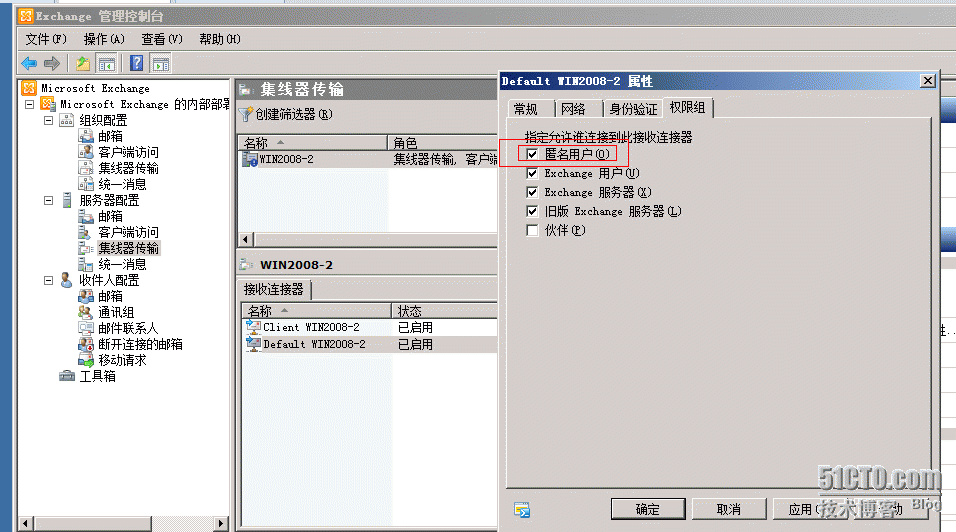Open 客户端访问 under 服务器配置
Screen dimensions: 956x532
click(128, 232)
